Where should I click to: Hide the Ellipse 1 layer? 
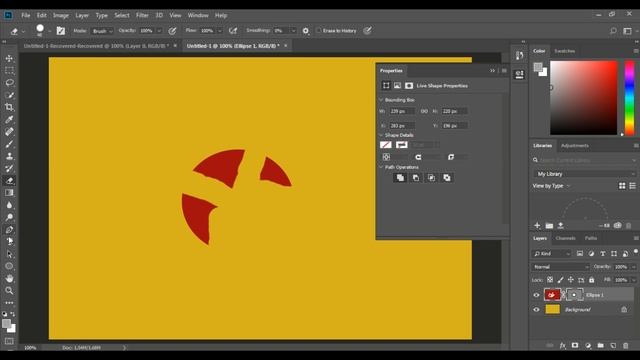(x=536, y=295)
